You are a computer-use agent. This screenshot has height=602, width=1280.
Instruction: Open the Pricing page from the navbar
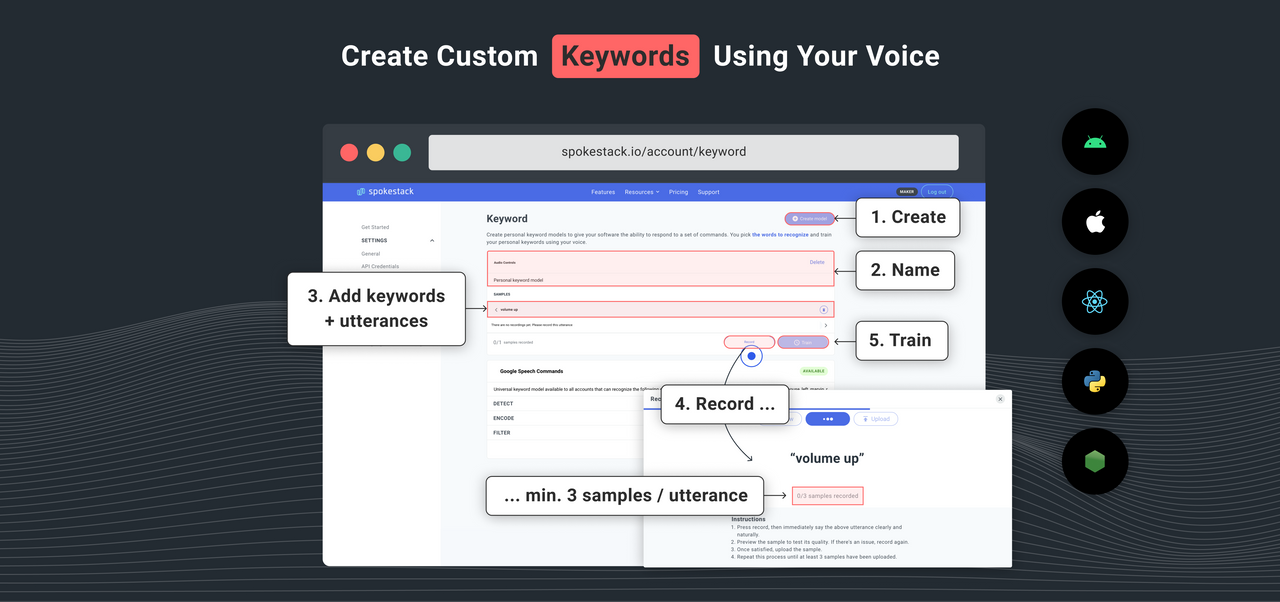click(x=678, y=192)
